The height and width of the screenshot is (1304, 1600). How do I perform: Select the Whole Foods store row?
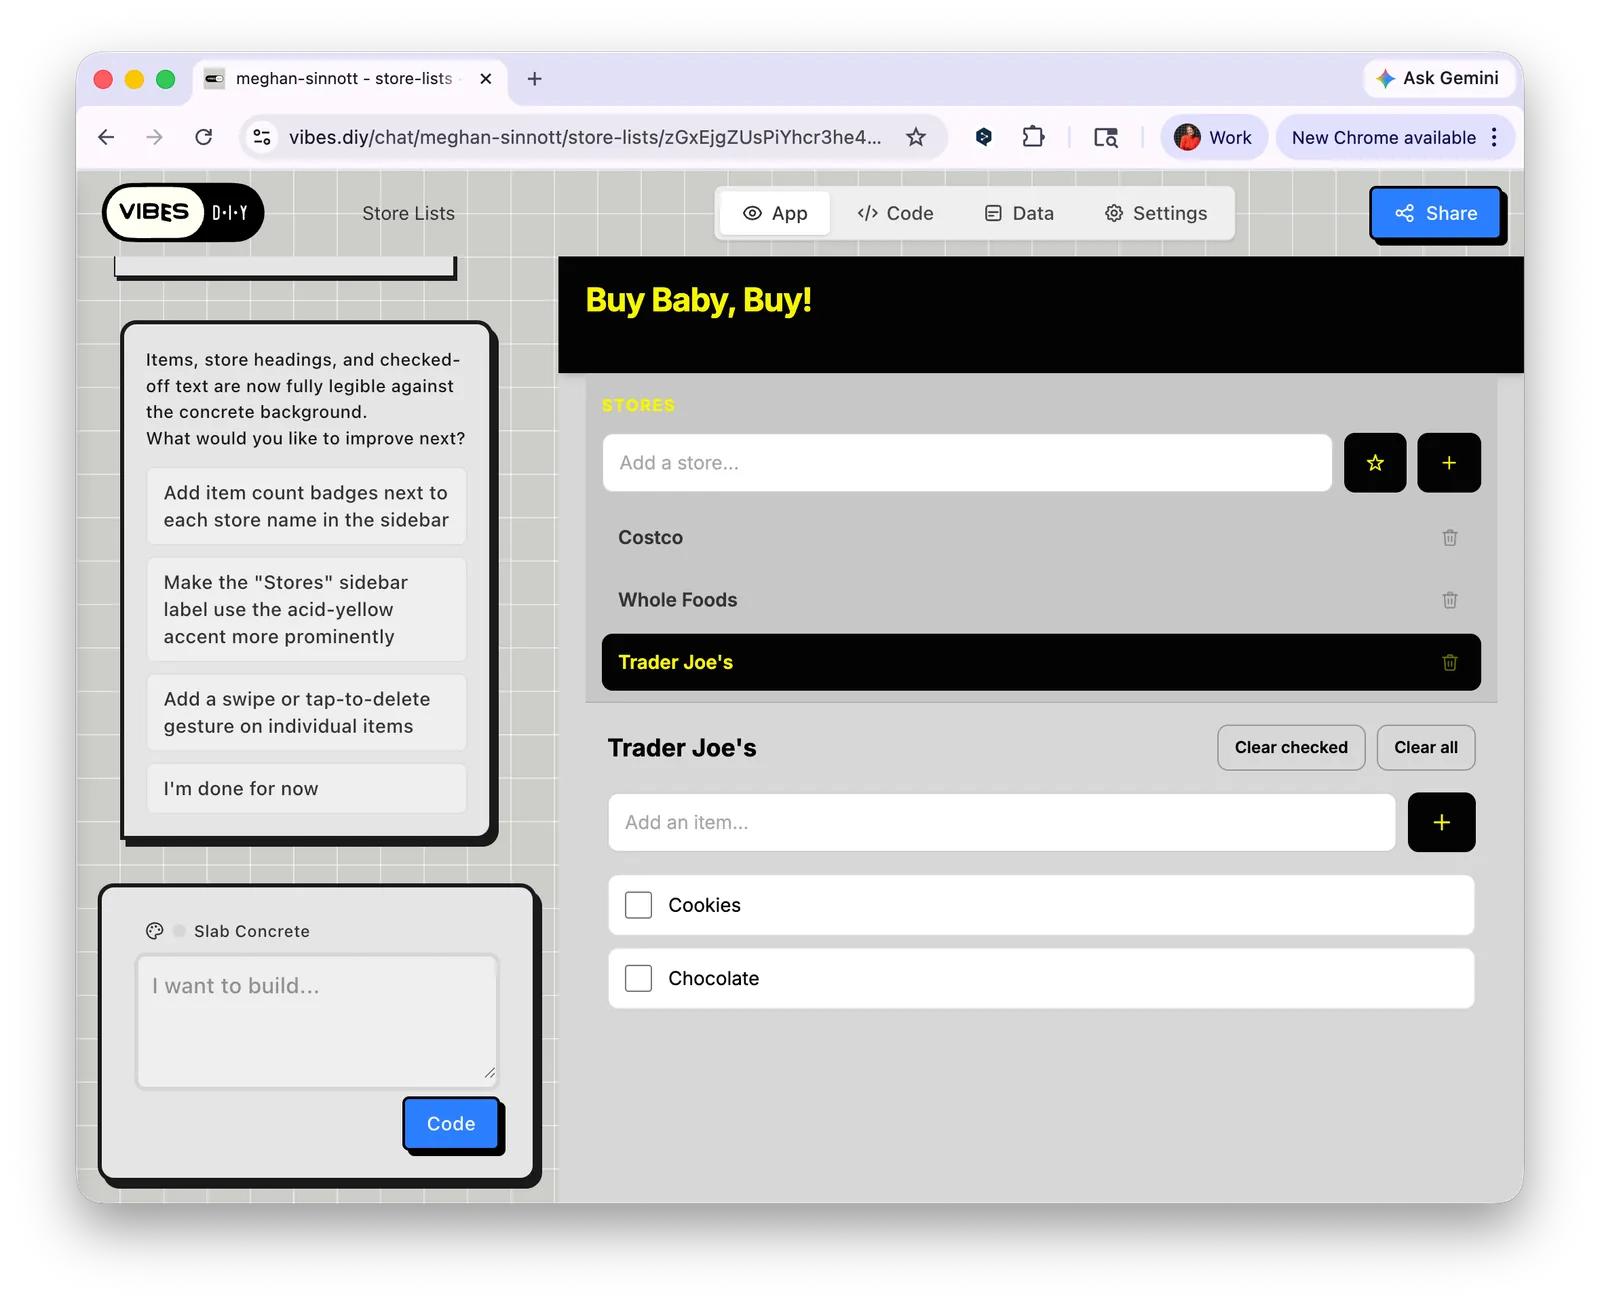click(x=1041, y=600)
